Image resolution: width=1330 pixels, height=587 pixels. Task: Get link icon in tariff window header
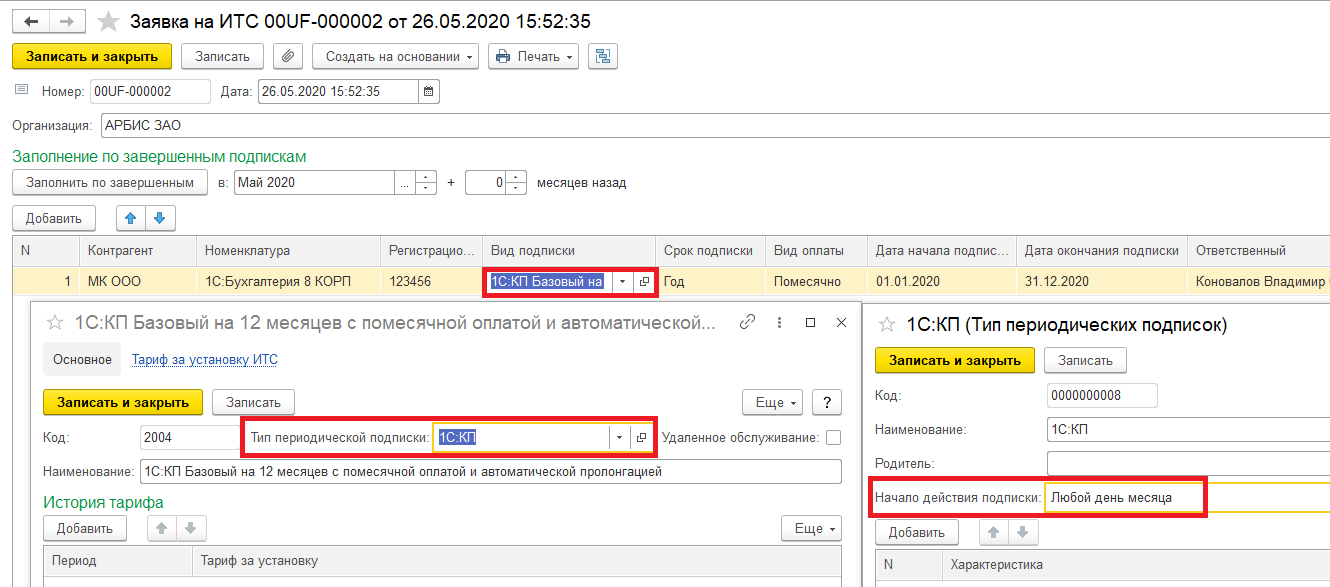point(746,322)
